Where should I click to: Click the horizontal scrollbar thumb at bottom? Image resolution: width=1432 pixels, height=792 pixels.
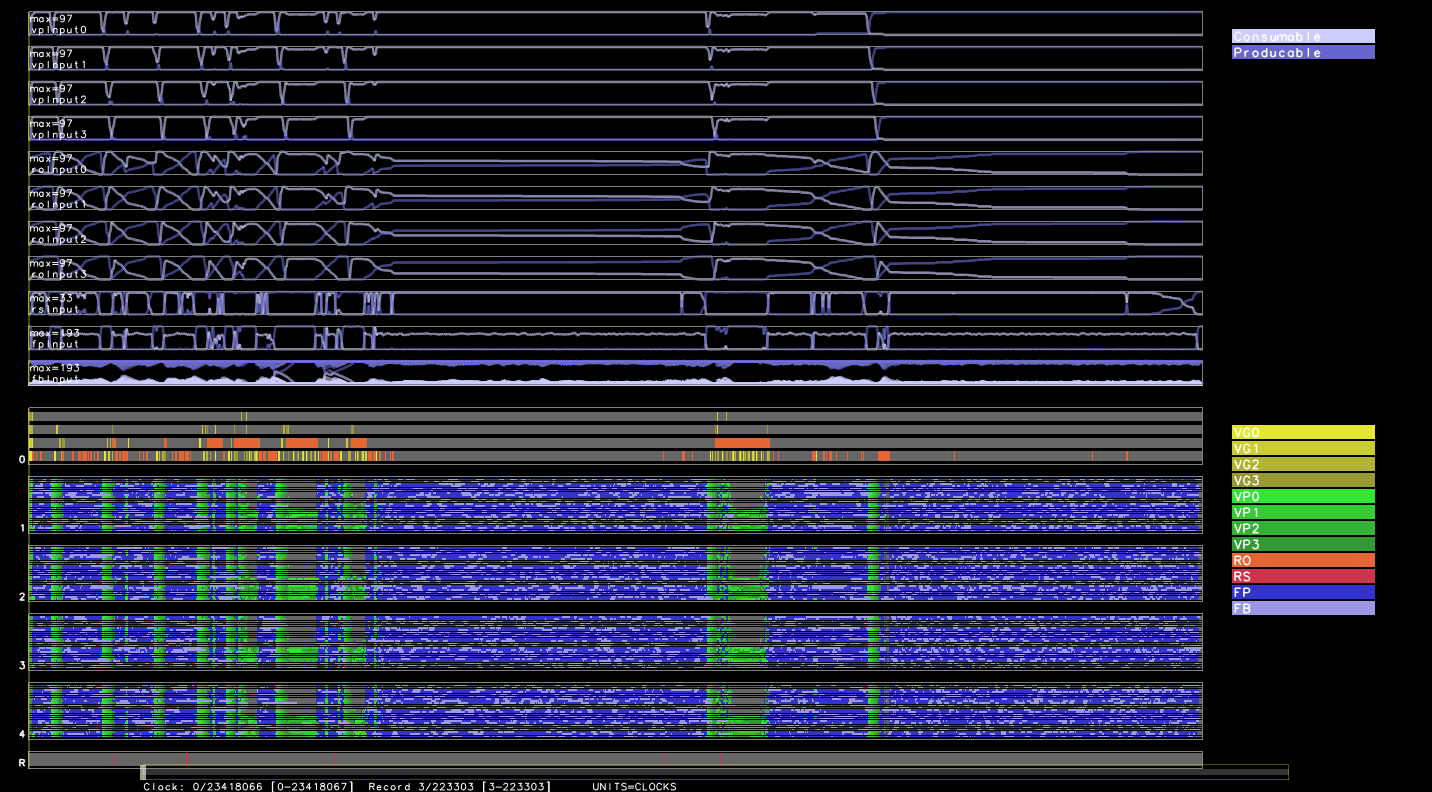tap(143, 772)
